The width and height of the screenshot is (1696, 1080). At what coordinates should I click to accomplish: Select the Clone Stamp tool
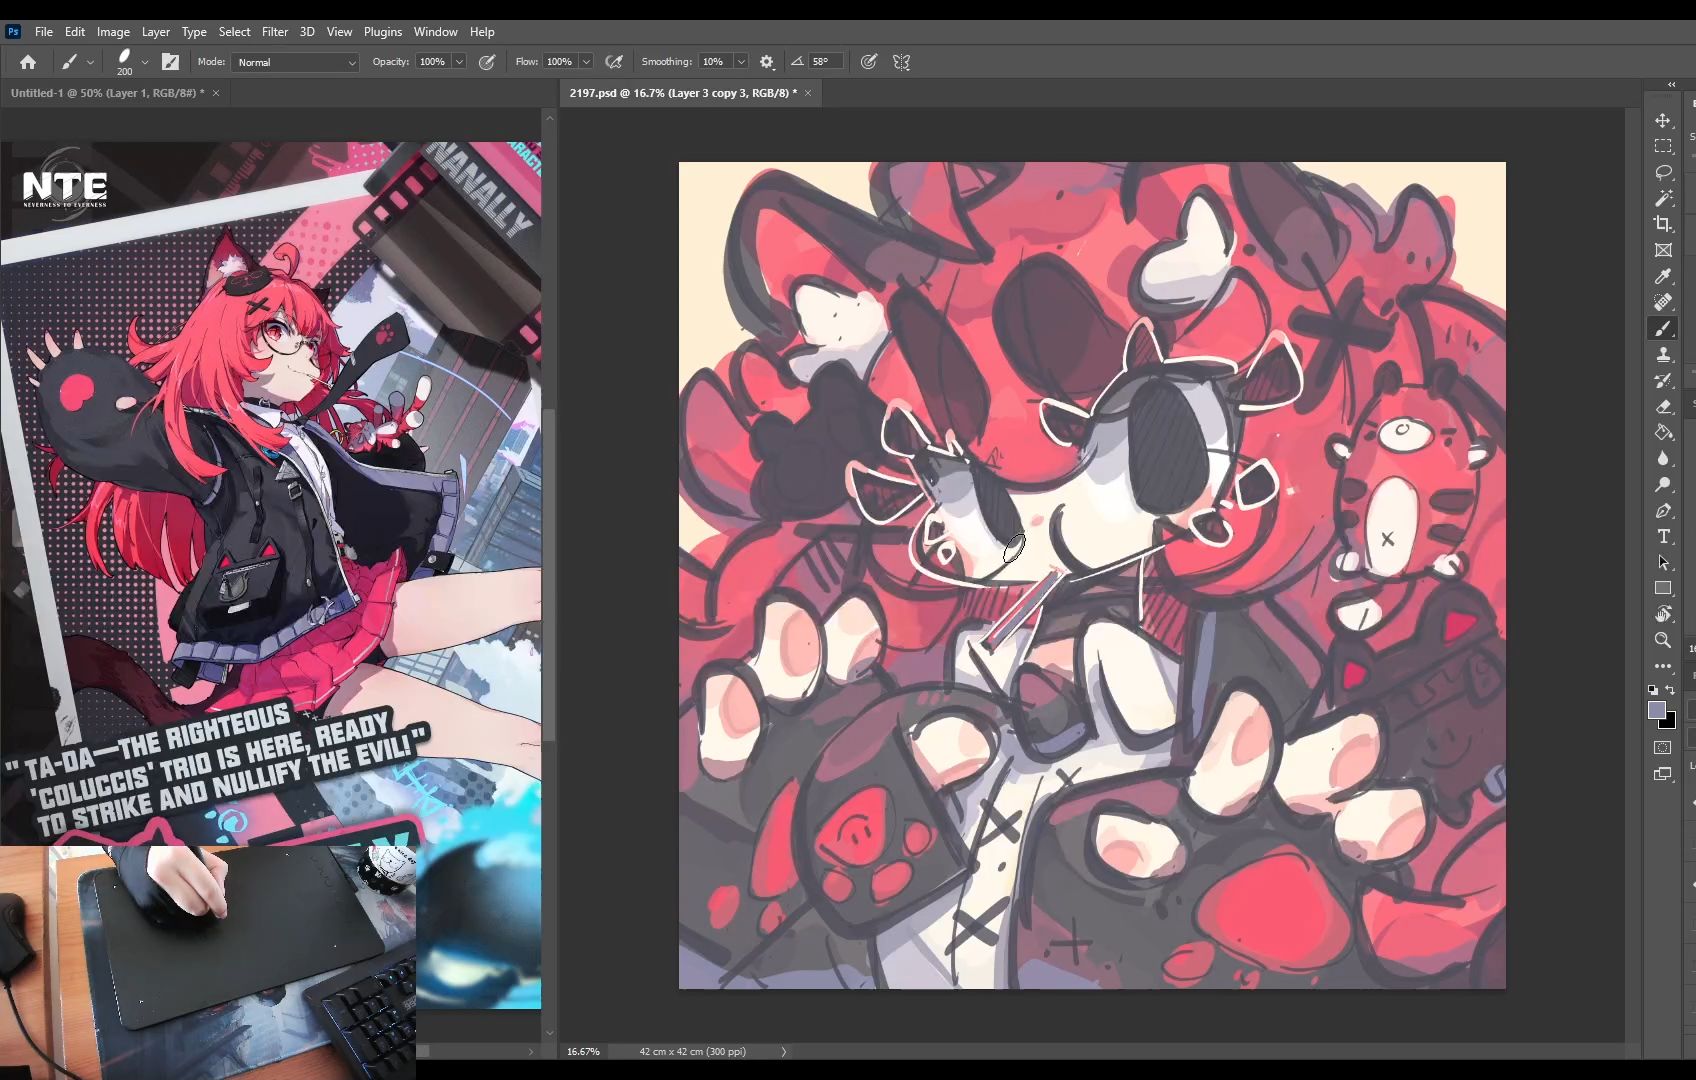click(1663, 354)
